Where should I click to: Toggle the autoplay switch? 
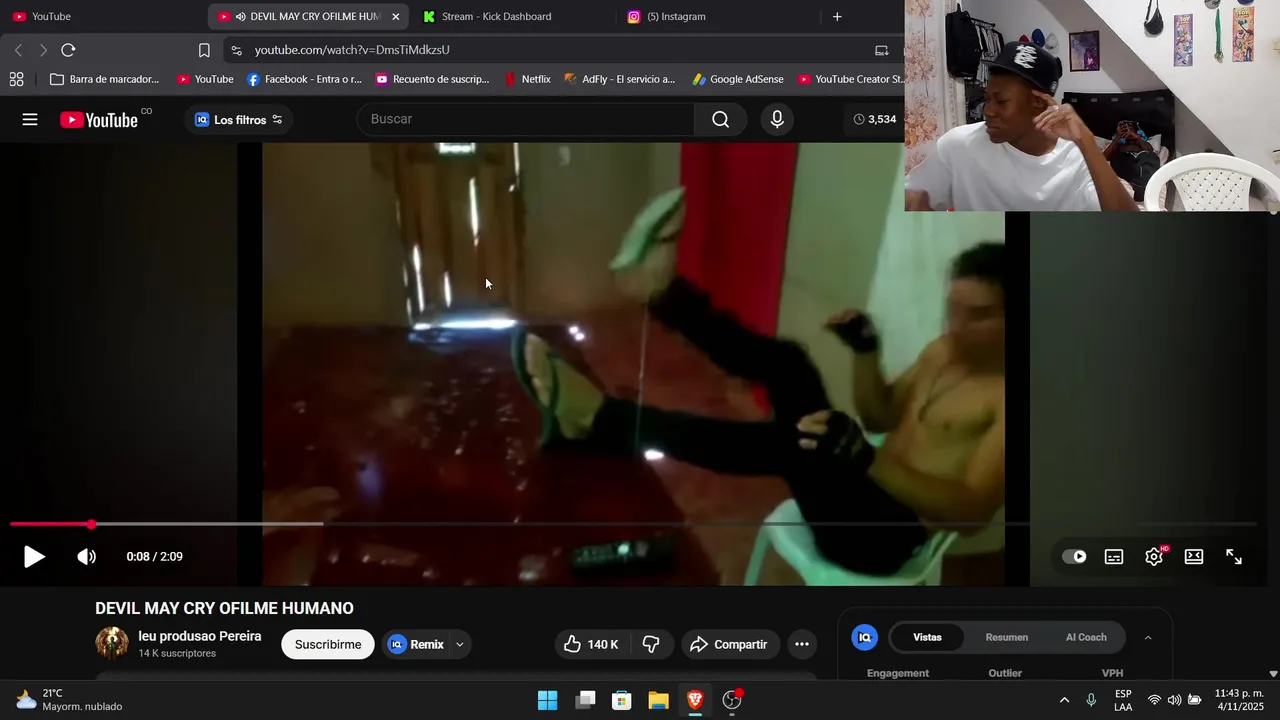(x=1074, y=557)
